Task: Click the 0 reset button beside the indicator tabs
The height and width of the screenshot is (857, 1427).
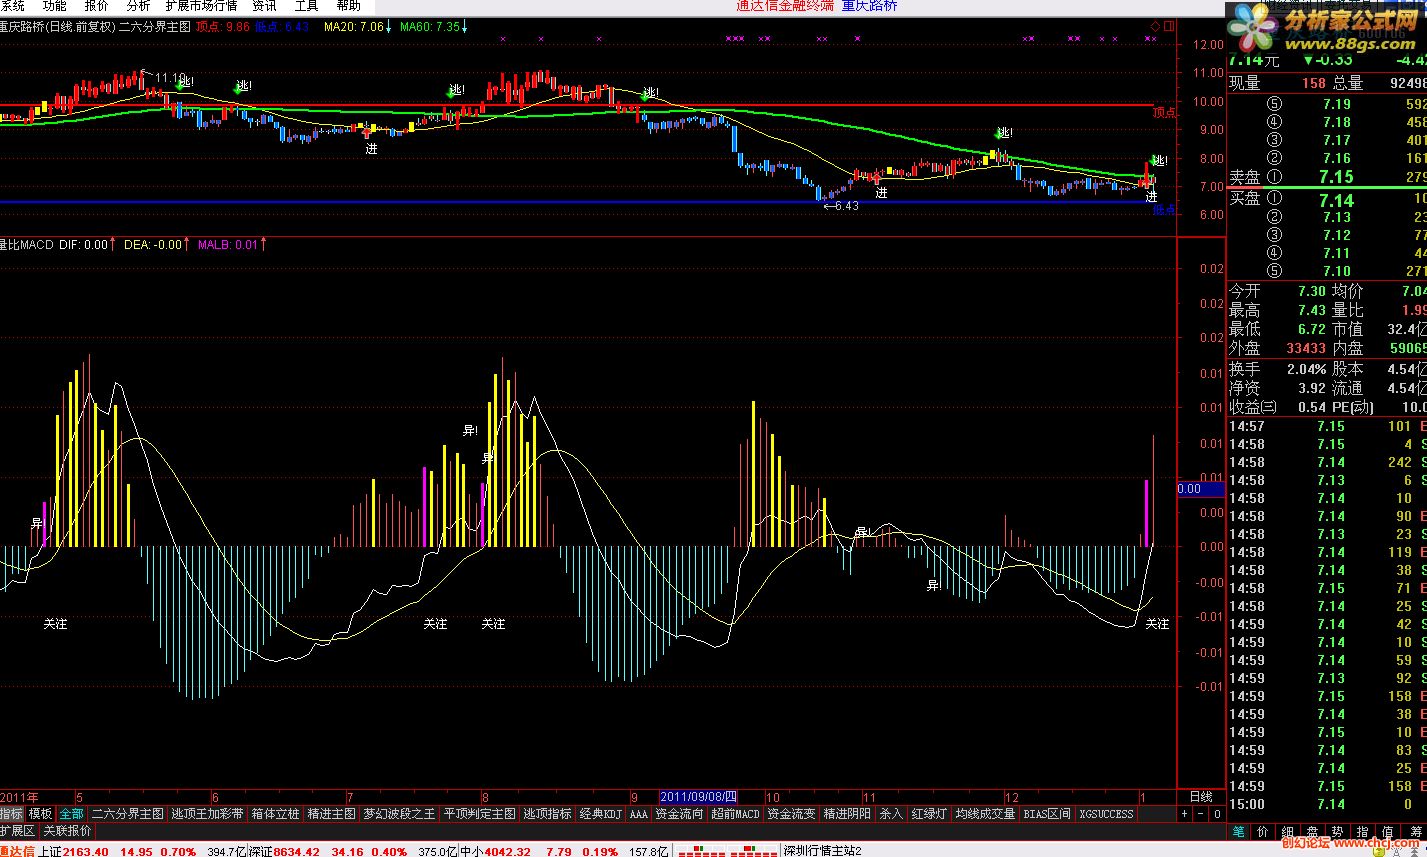Action: [1216, 814]
